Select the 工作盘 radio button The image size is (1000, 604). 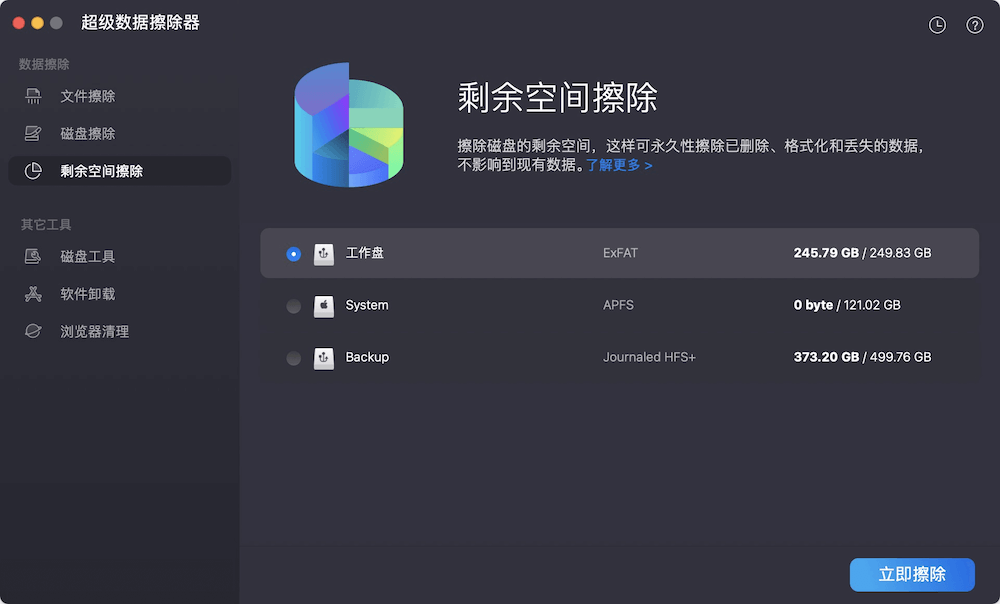tap(293, 253)
